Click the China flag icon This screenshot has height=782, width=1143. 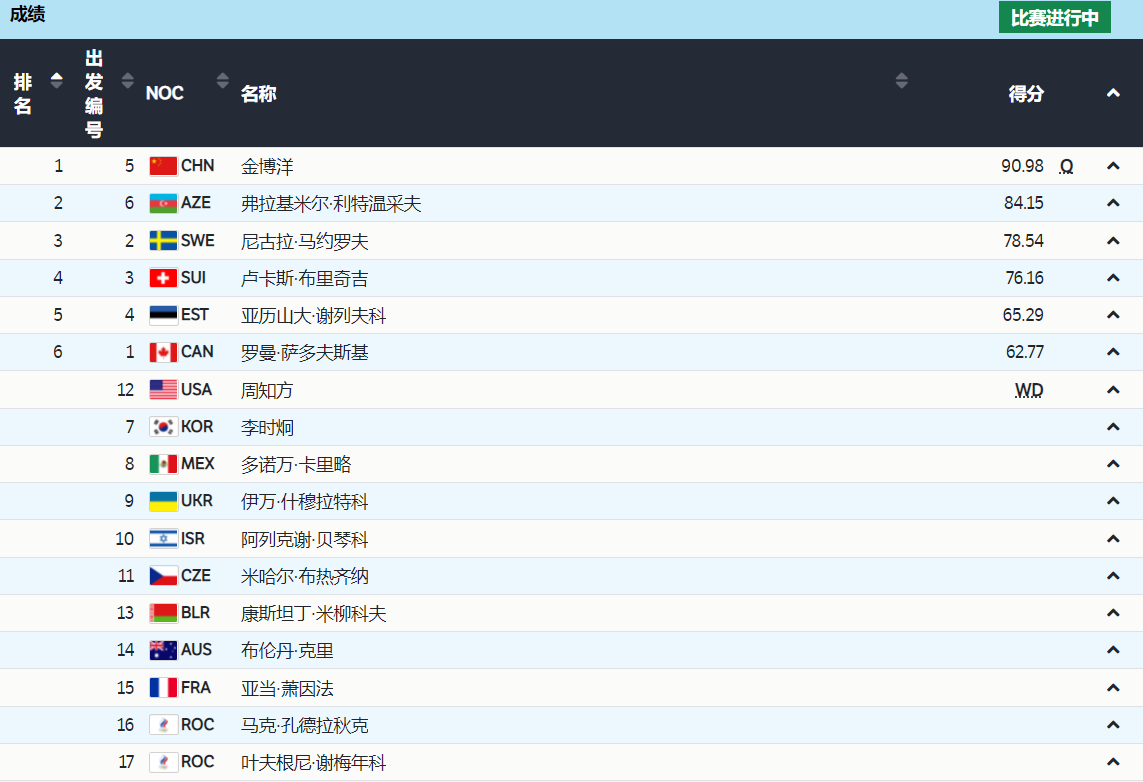(163, 166)
